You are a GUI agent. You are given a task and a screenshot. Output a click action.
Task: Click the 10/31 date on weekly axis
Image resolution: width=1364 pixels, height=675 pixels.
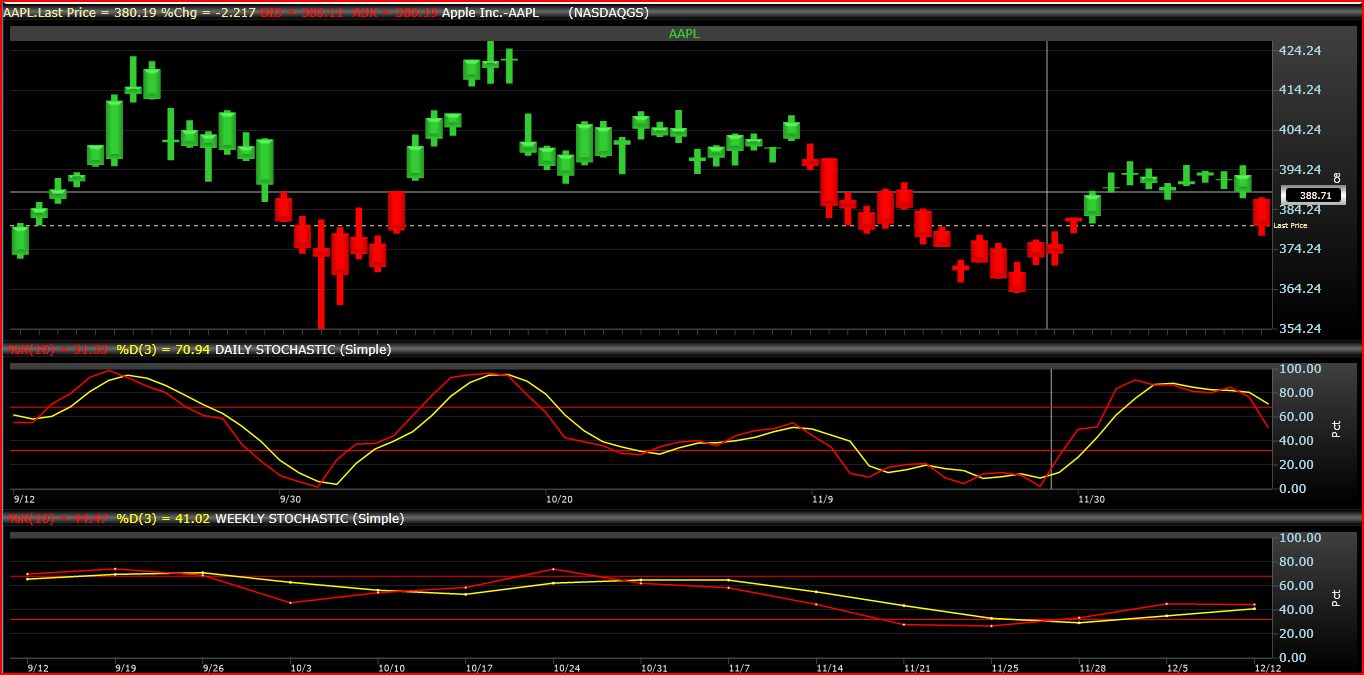tap(653, 668)
